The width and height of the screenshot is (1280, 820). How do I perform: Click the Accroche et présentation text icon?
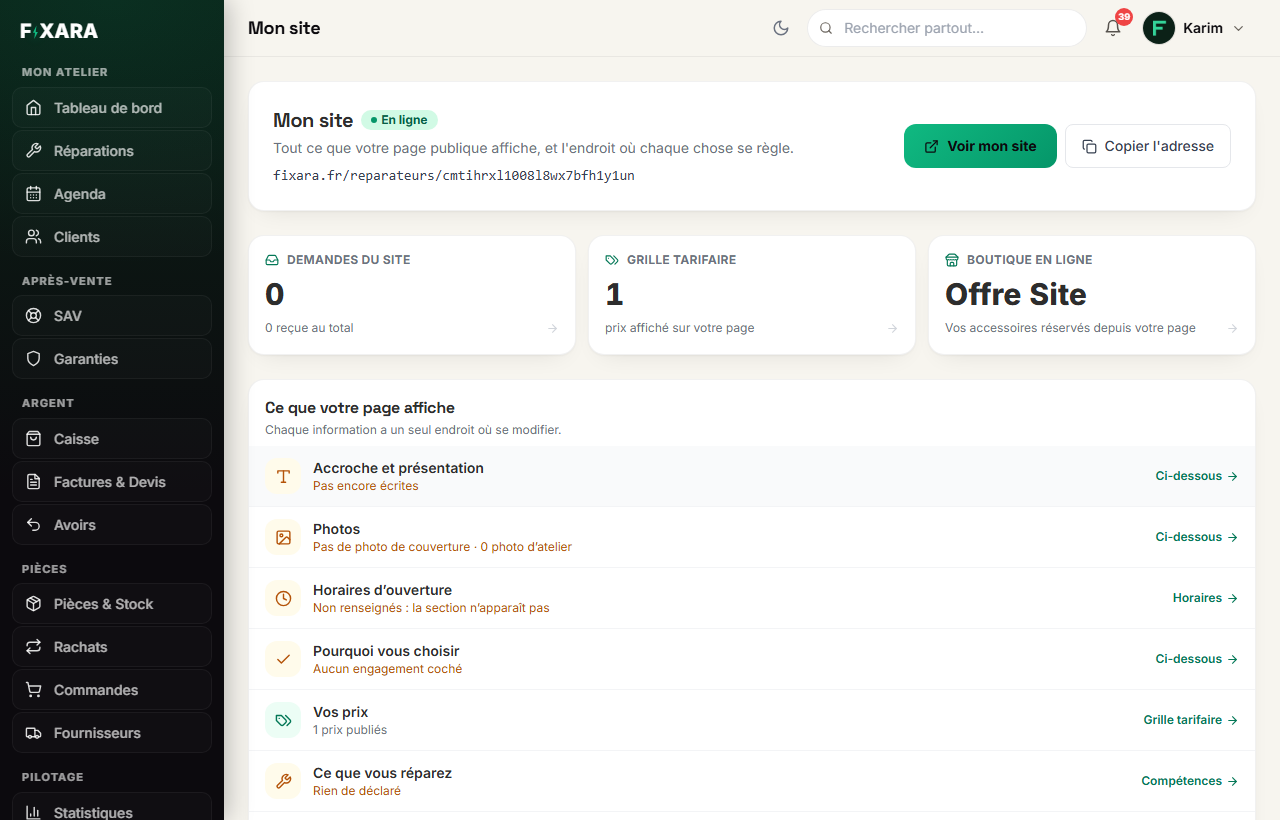[x=283, y=476]
